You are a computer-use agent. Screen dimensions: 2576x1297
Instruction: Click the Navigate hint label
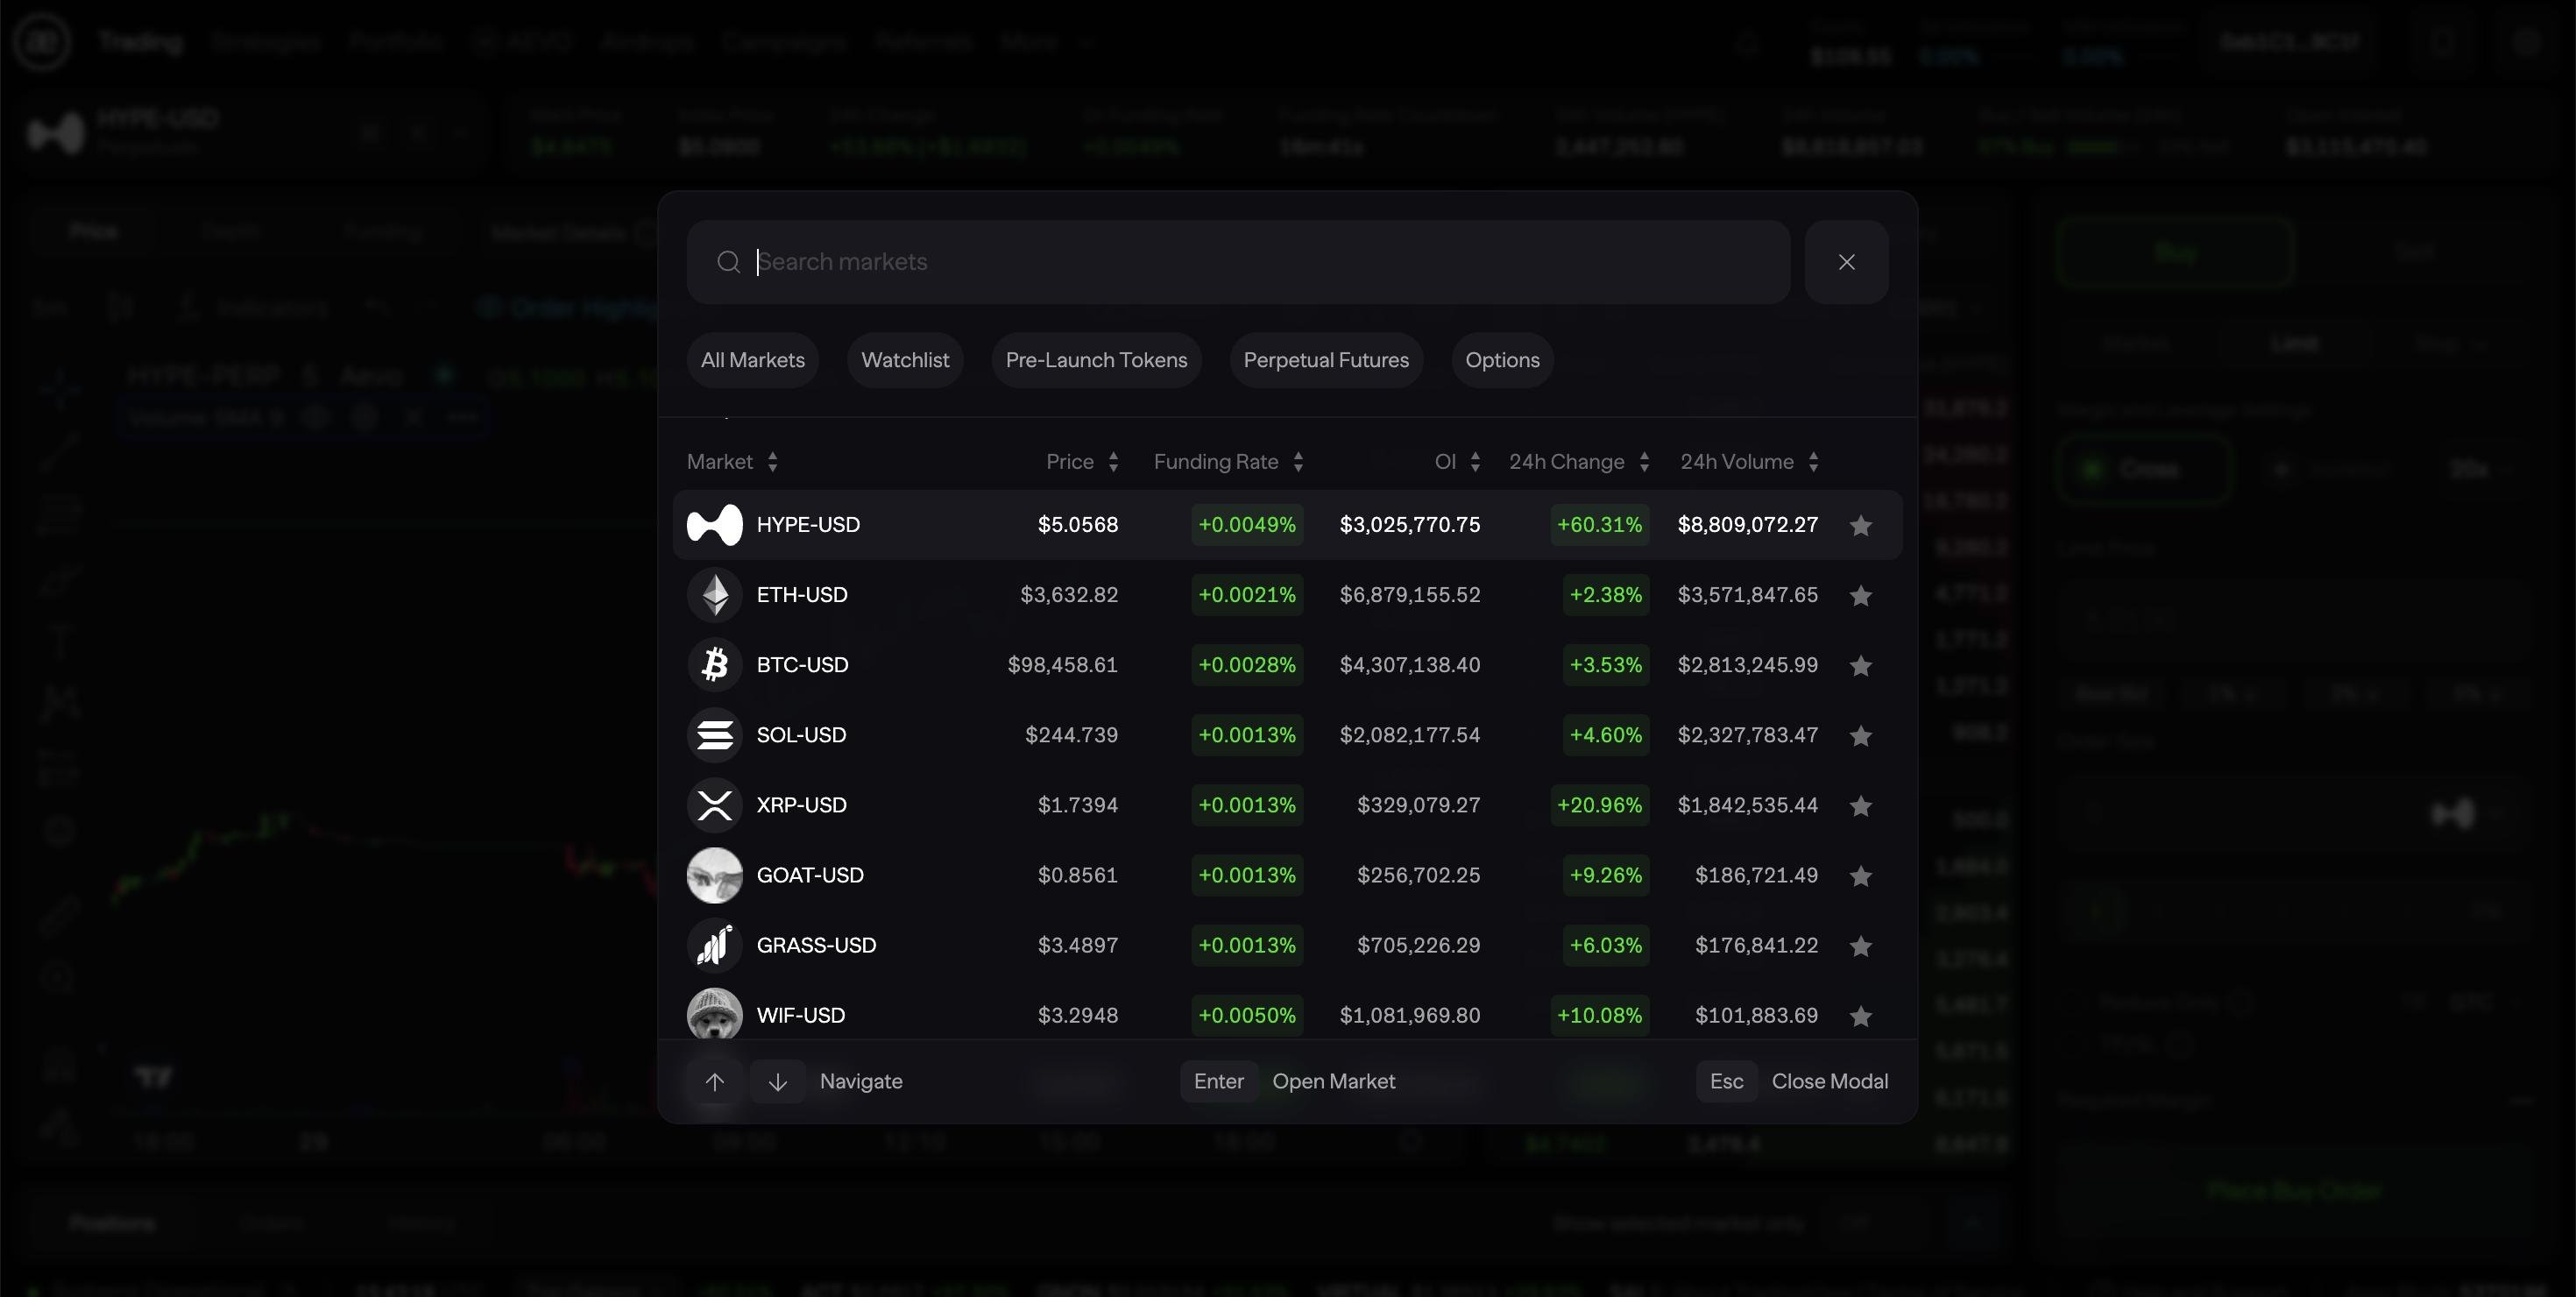point(861,1081)
